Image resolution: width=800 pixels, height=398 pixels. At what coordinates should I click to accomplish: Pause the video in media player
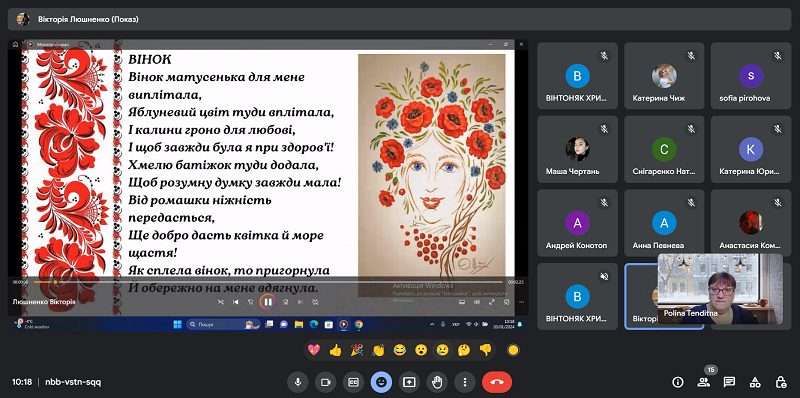[x=268, y=302]
